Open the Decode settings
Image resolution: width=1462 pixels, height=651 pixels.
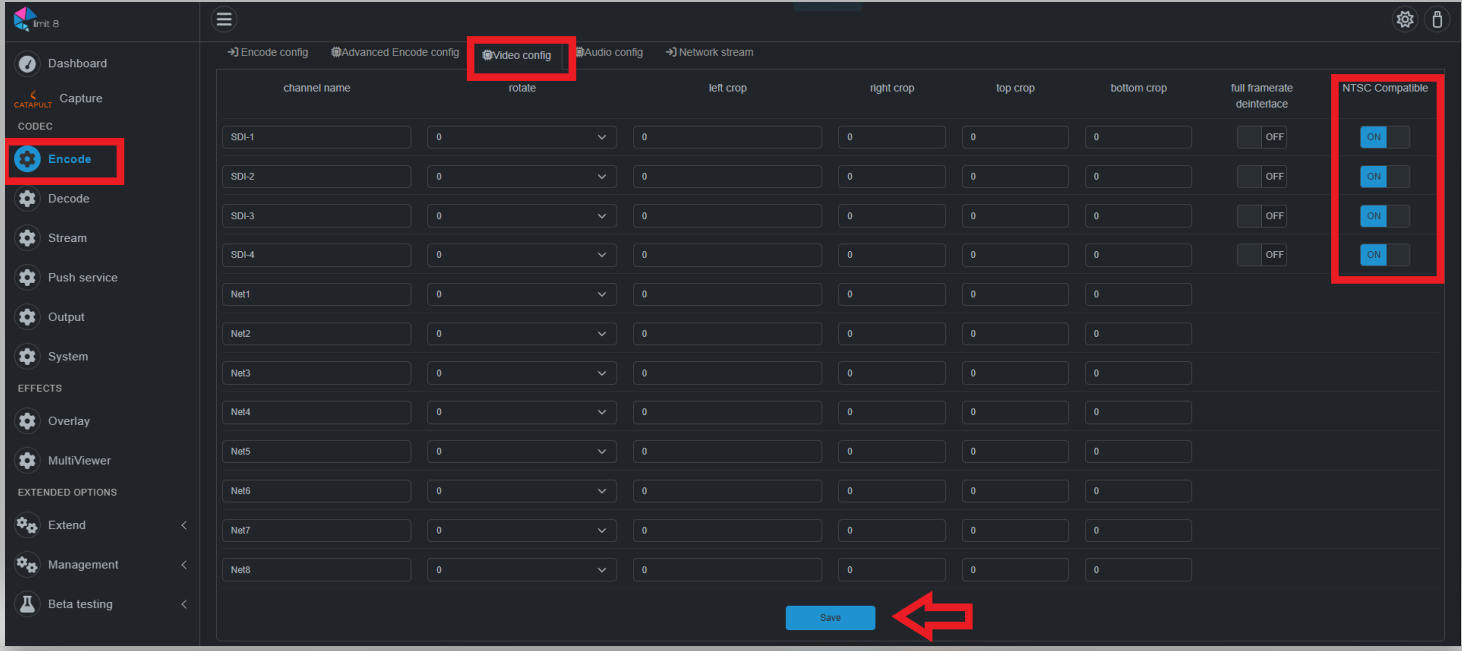(x=67, y=198)
